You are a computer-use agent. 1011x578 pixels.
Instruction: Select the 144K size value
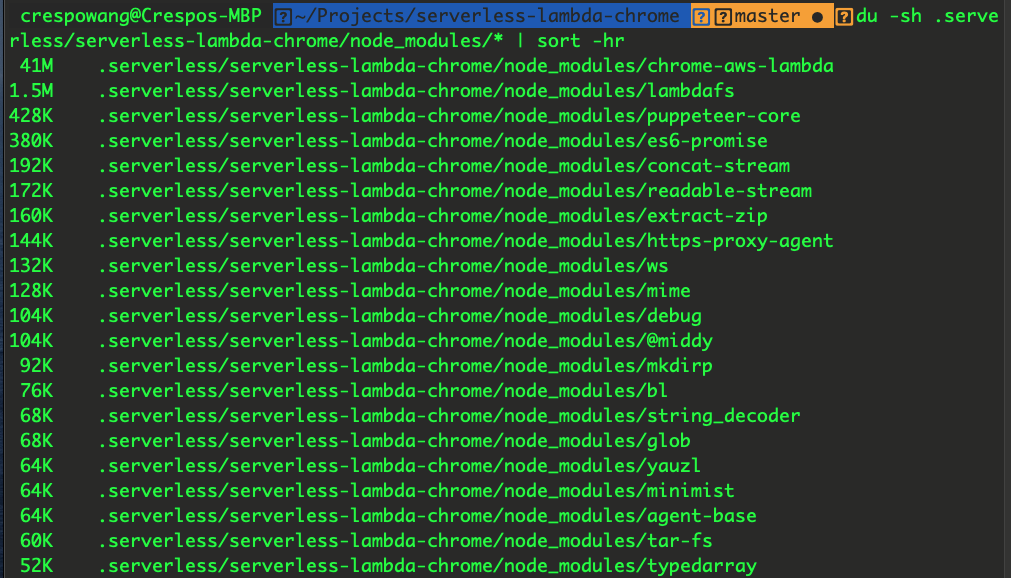[32, 241]
